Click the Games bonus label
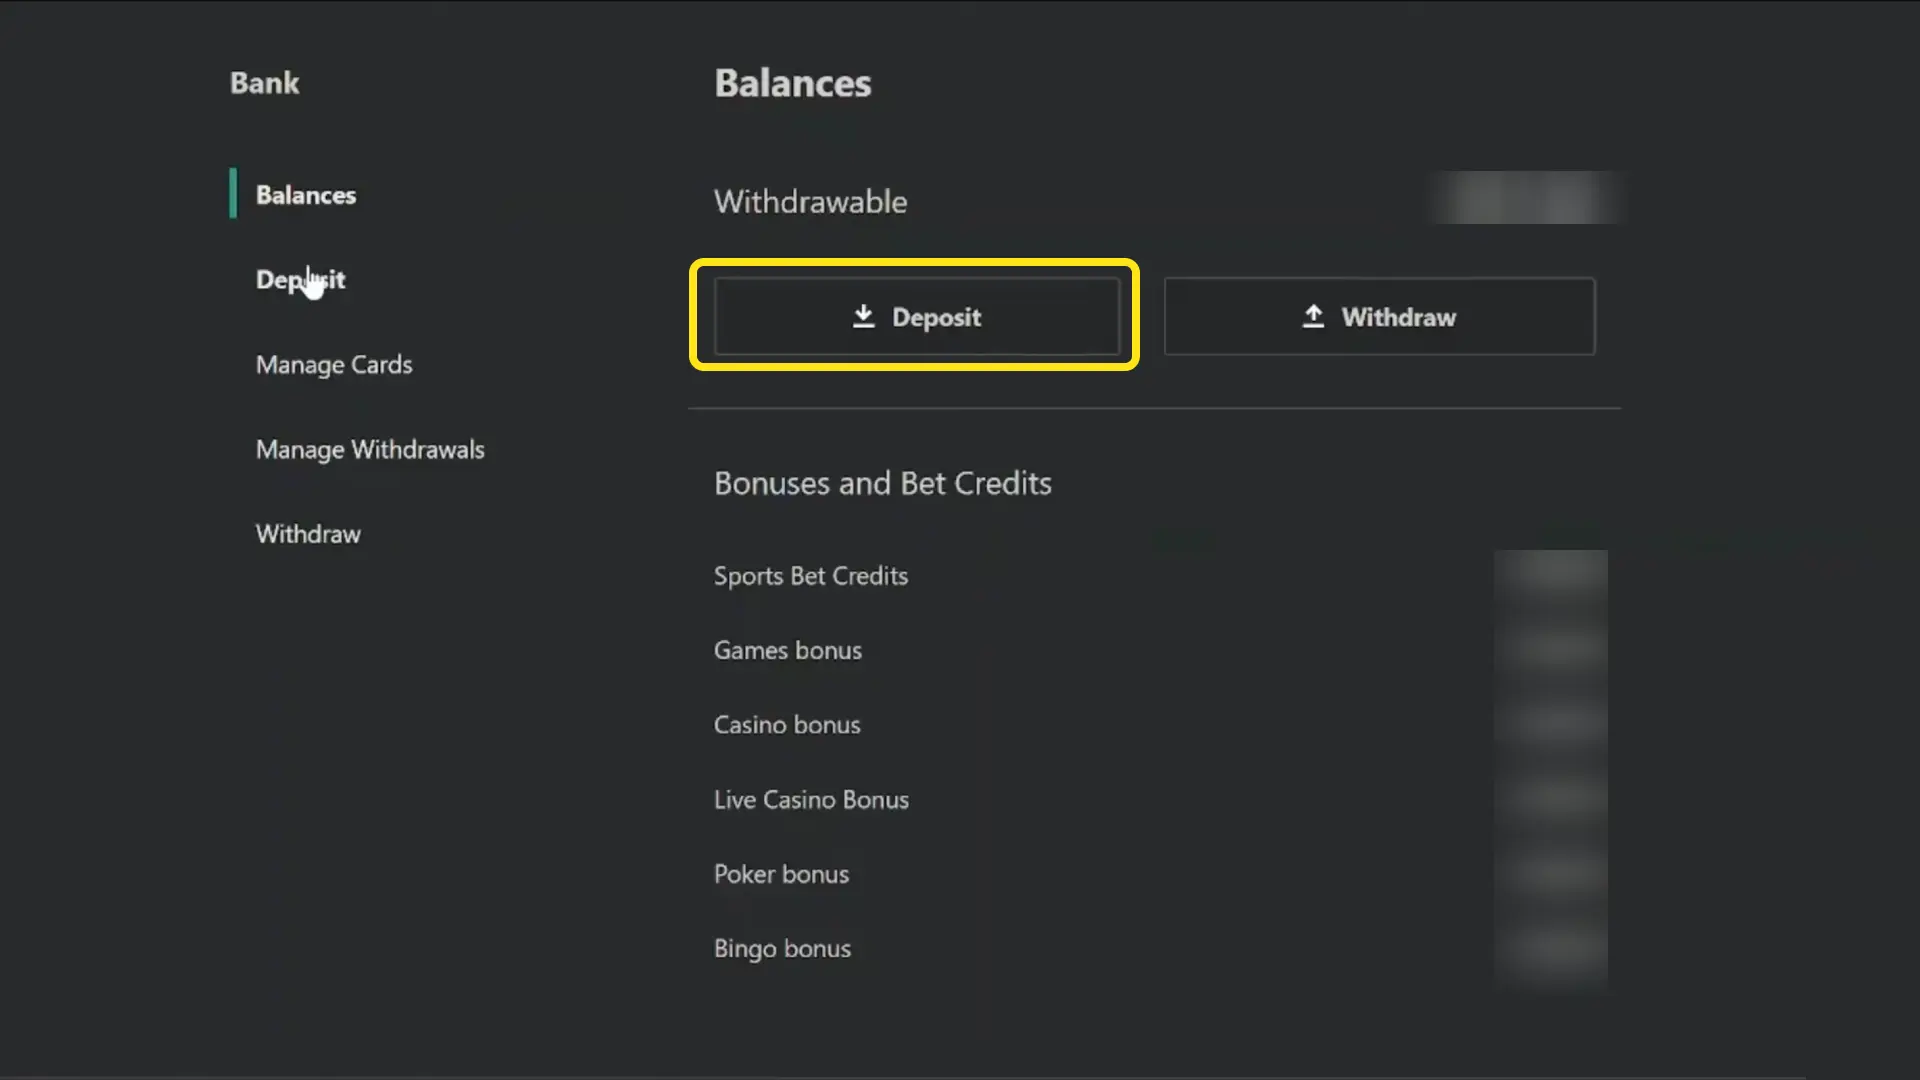Screen dimensions: 1920x1080 click(788, 650)
